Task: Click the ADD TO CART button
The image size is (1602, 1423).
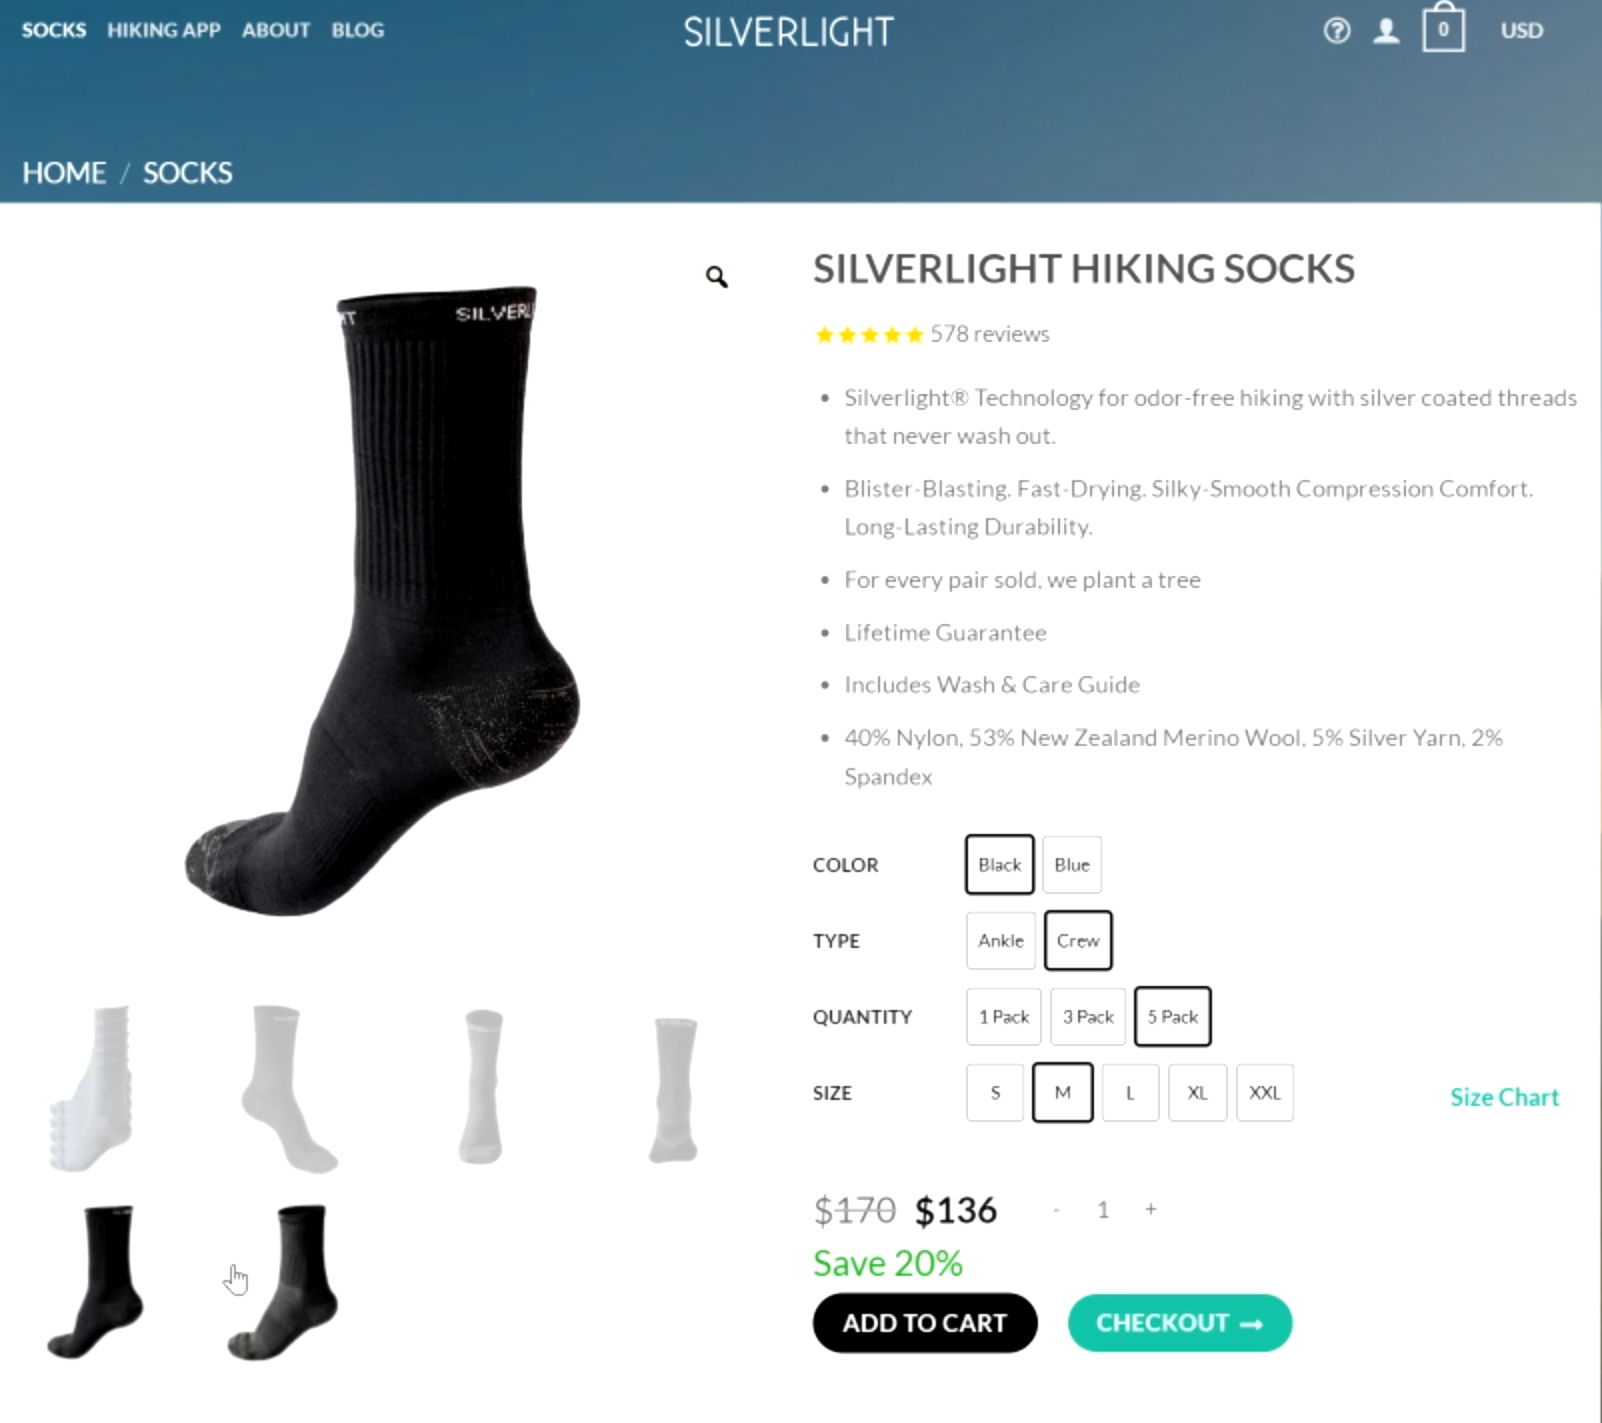Action: 925,1323
